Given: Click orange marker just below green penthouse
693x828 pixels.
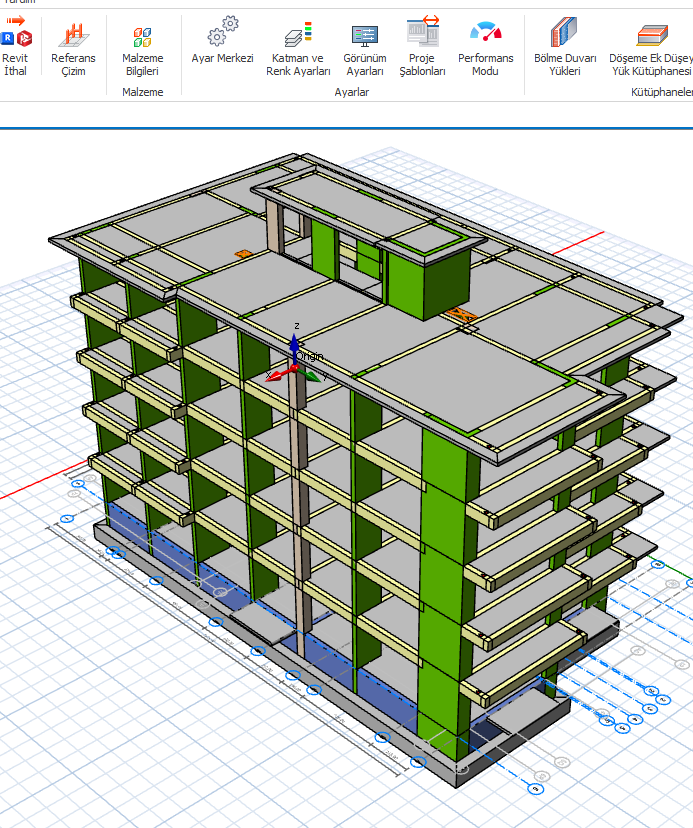Looking at the screenshot, I should (460, 315).
